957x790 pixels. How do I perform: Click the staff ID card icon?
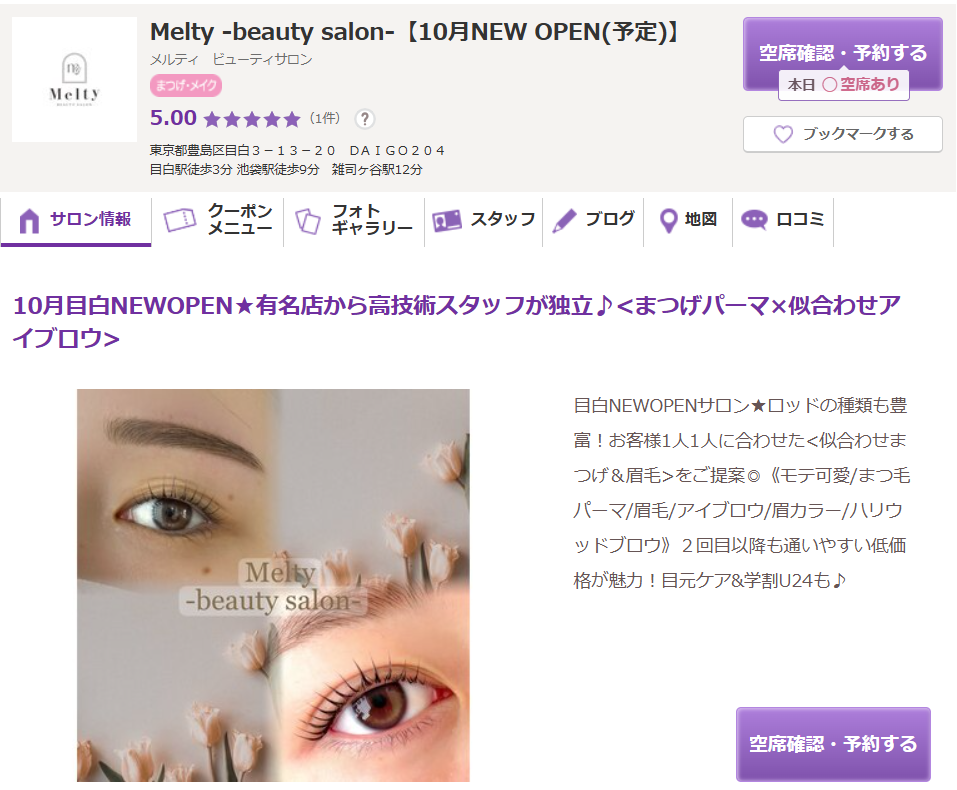pos(447,221)
